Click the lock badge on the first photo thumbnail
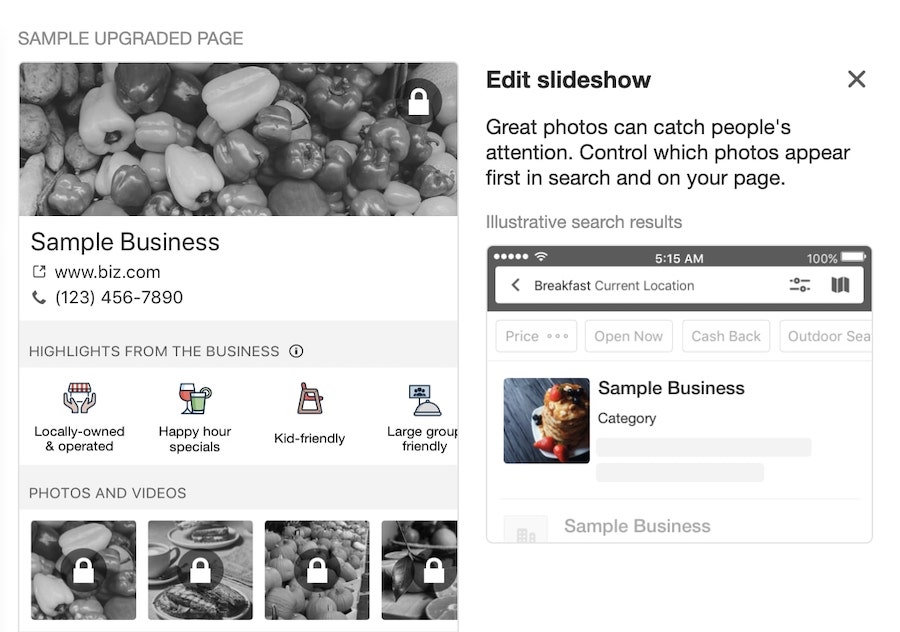The height and width of the screenshot is (632, 900). (x=82, y=568)
